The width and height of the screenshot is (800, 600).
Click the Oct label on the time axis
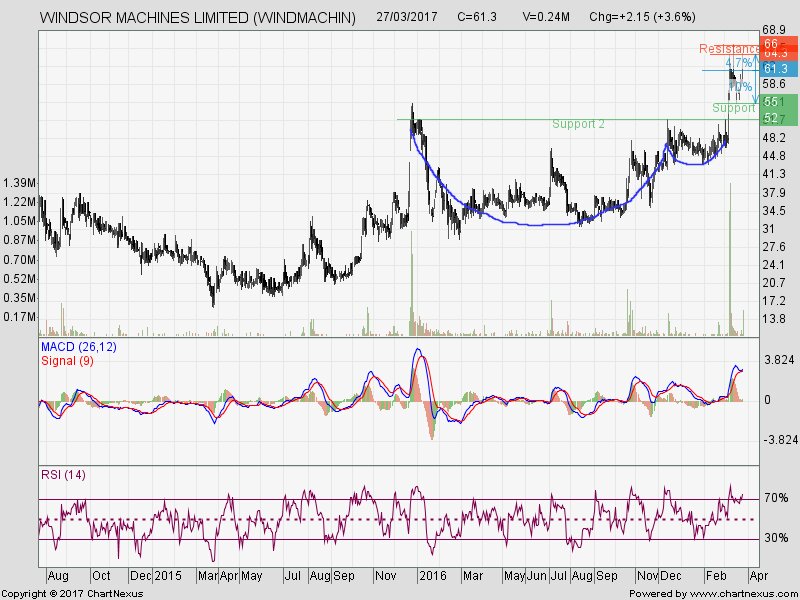(101, 576)
